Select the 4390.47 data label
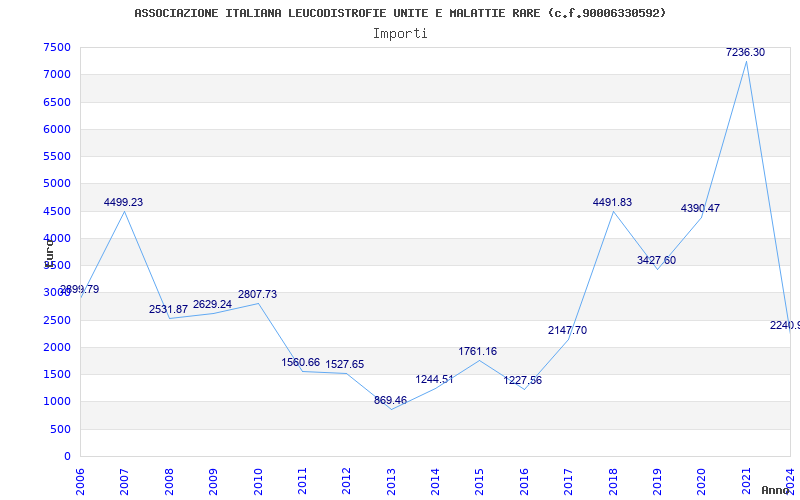 tap(700, 208)
